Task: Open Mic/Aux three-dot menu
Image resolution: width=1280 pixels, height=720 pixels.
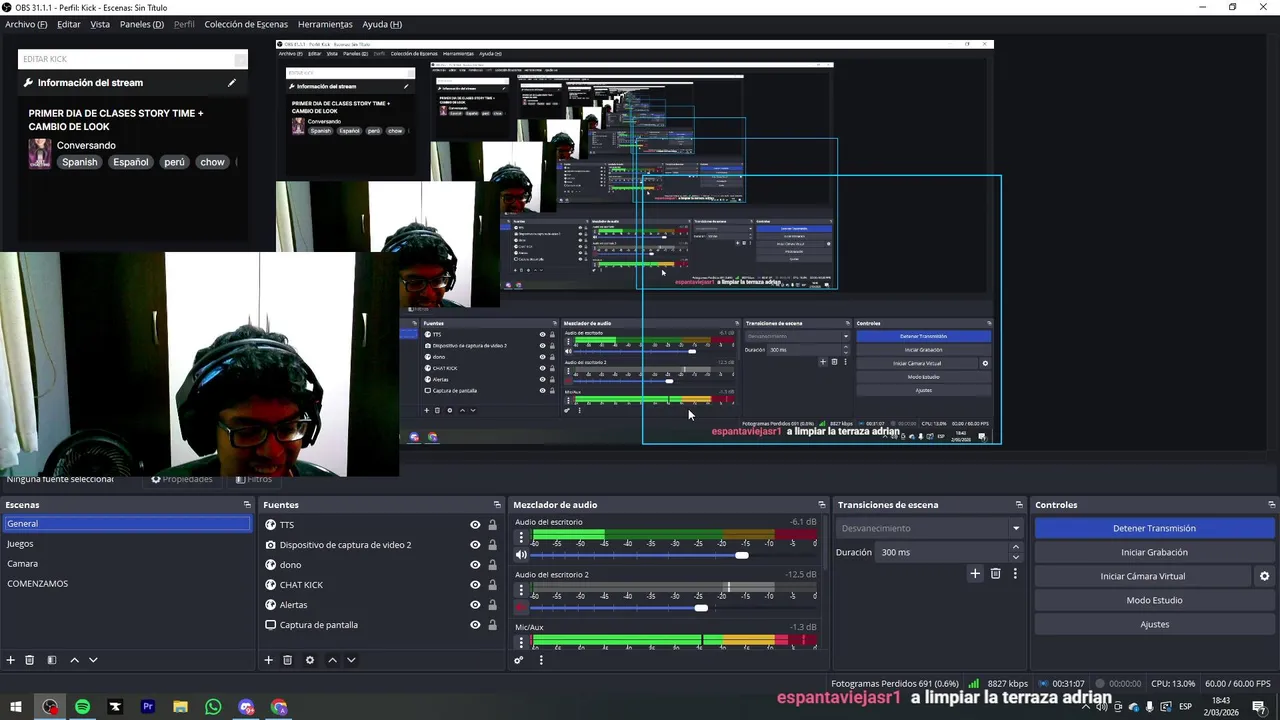Action: (521, 641)
